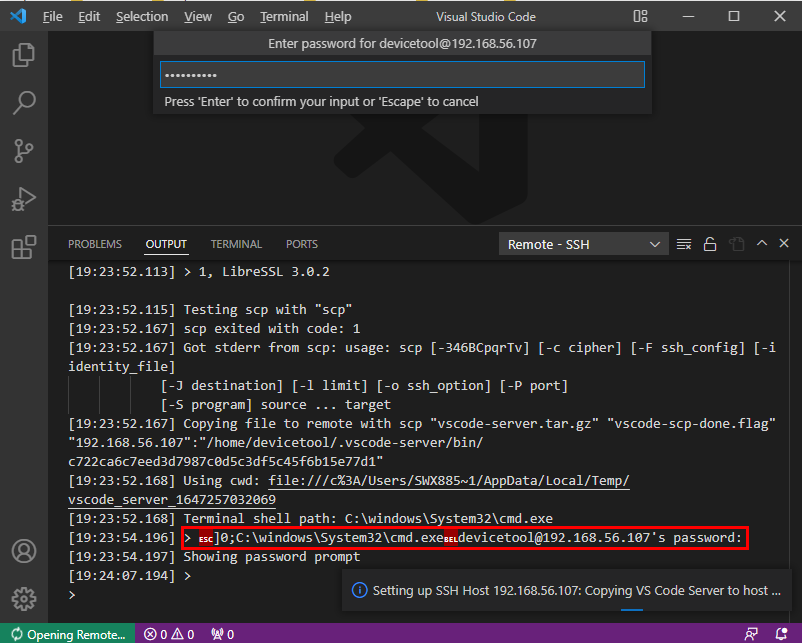Image resolution: width=802 pixels, height=643 pixels.
Task: Open Customize Layout icon in title bar
Action: point(640,16)
